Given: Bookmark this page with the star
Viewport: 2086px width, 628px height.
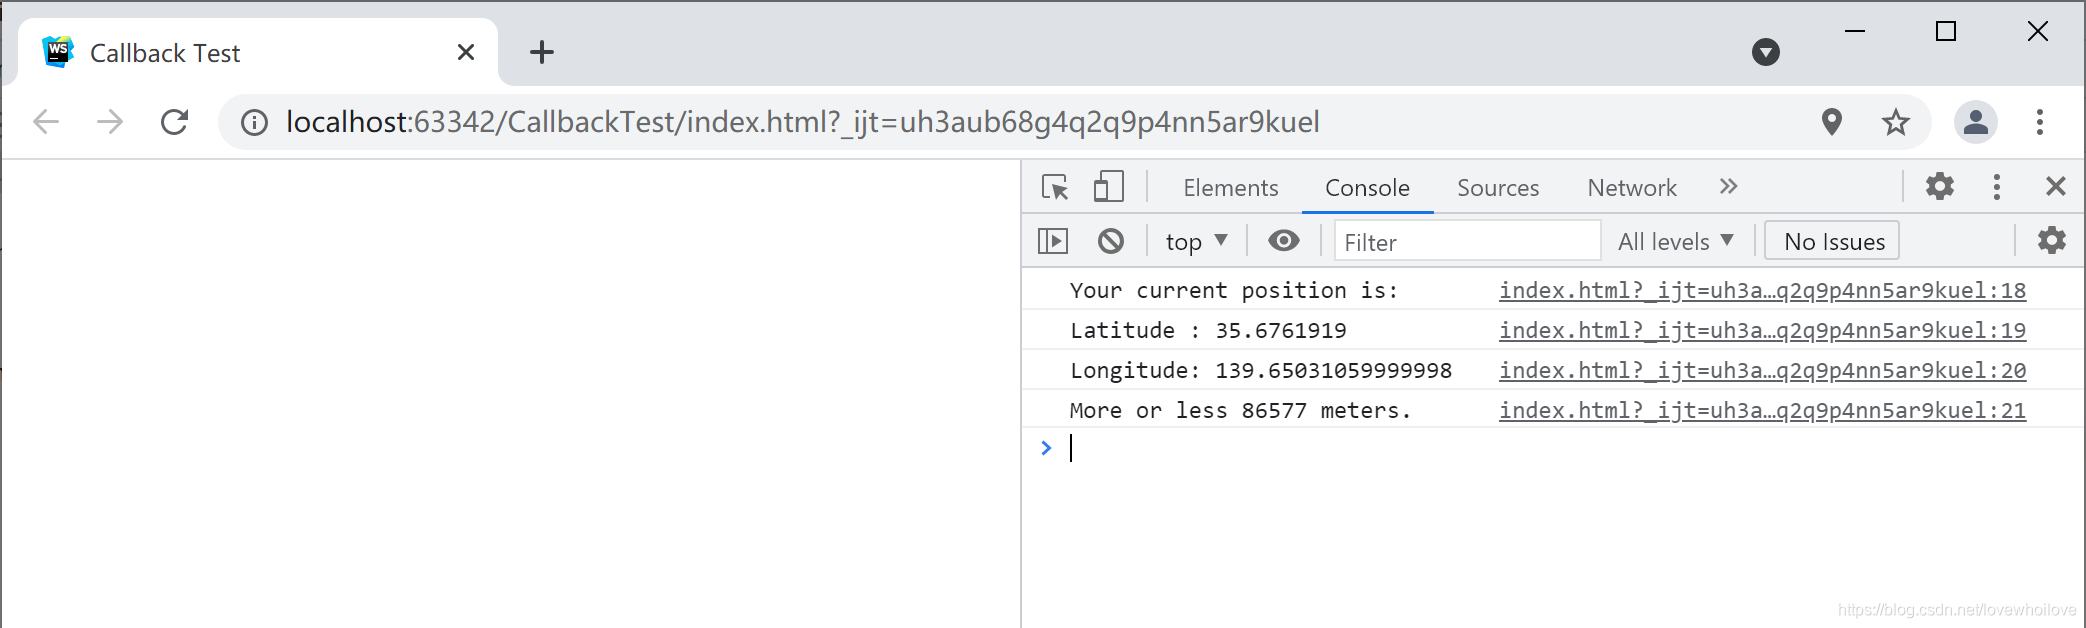Looking at the screenshot, I should tap(1896, 122).
